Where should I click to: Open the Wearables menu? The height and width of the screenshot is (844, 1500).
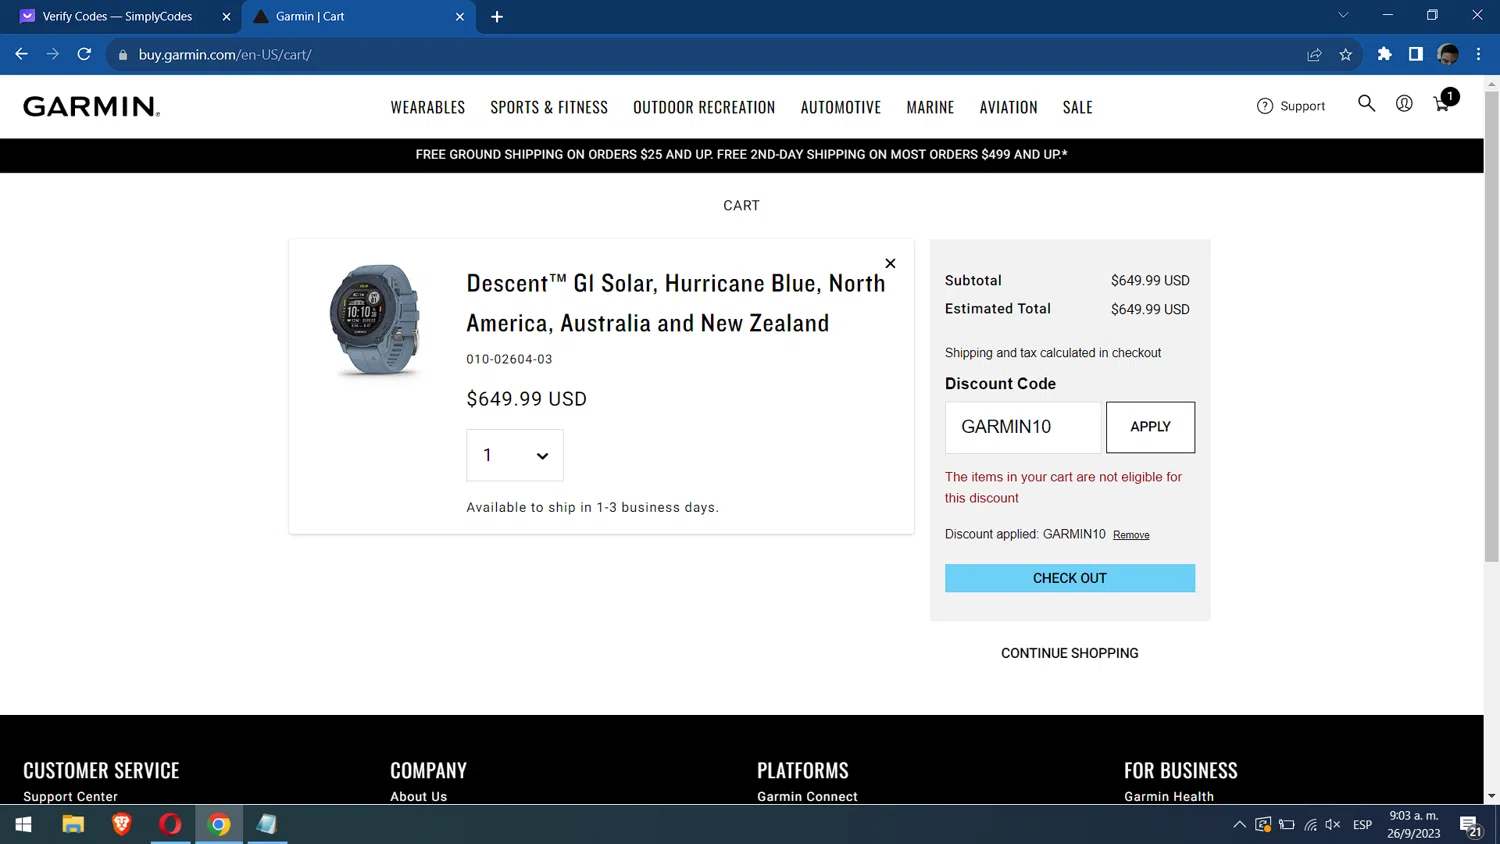point(428,107)
